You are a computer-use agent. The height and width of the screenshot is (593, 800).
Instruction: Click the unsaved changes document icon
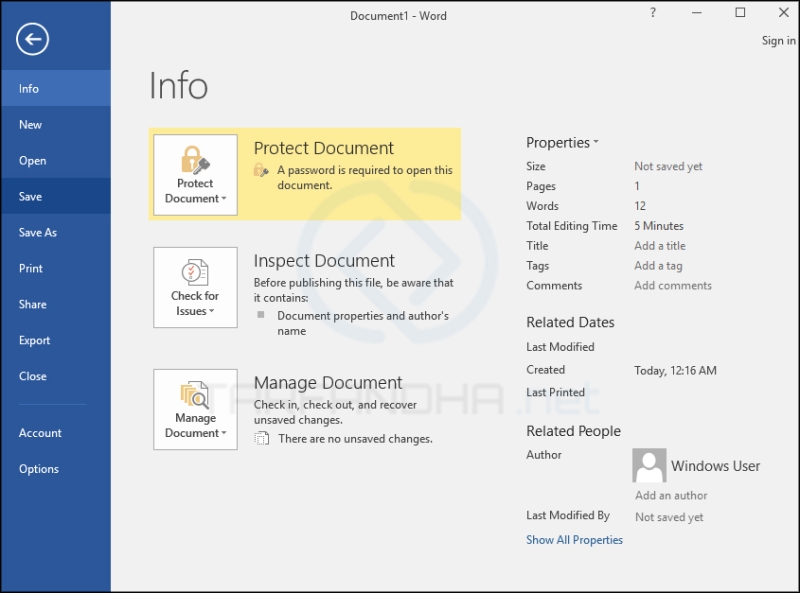pyautogui.click(x=262, y=438)
